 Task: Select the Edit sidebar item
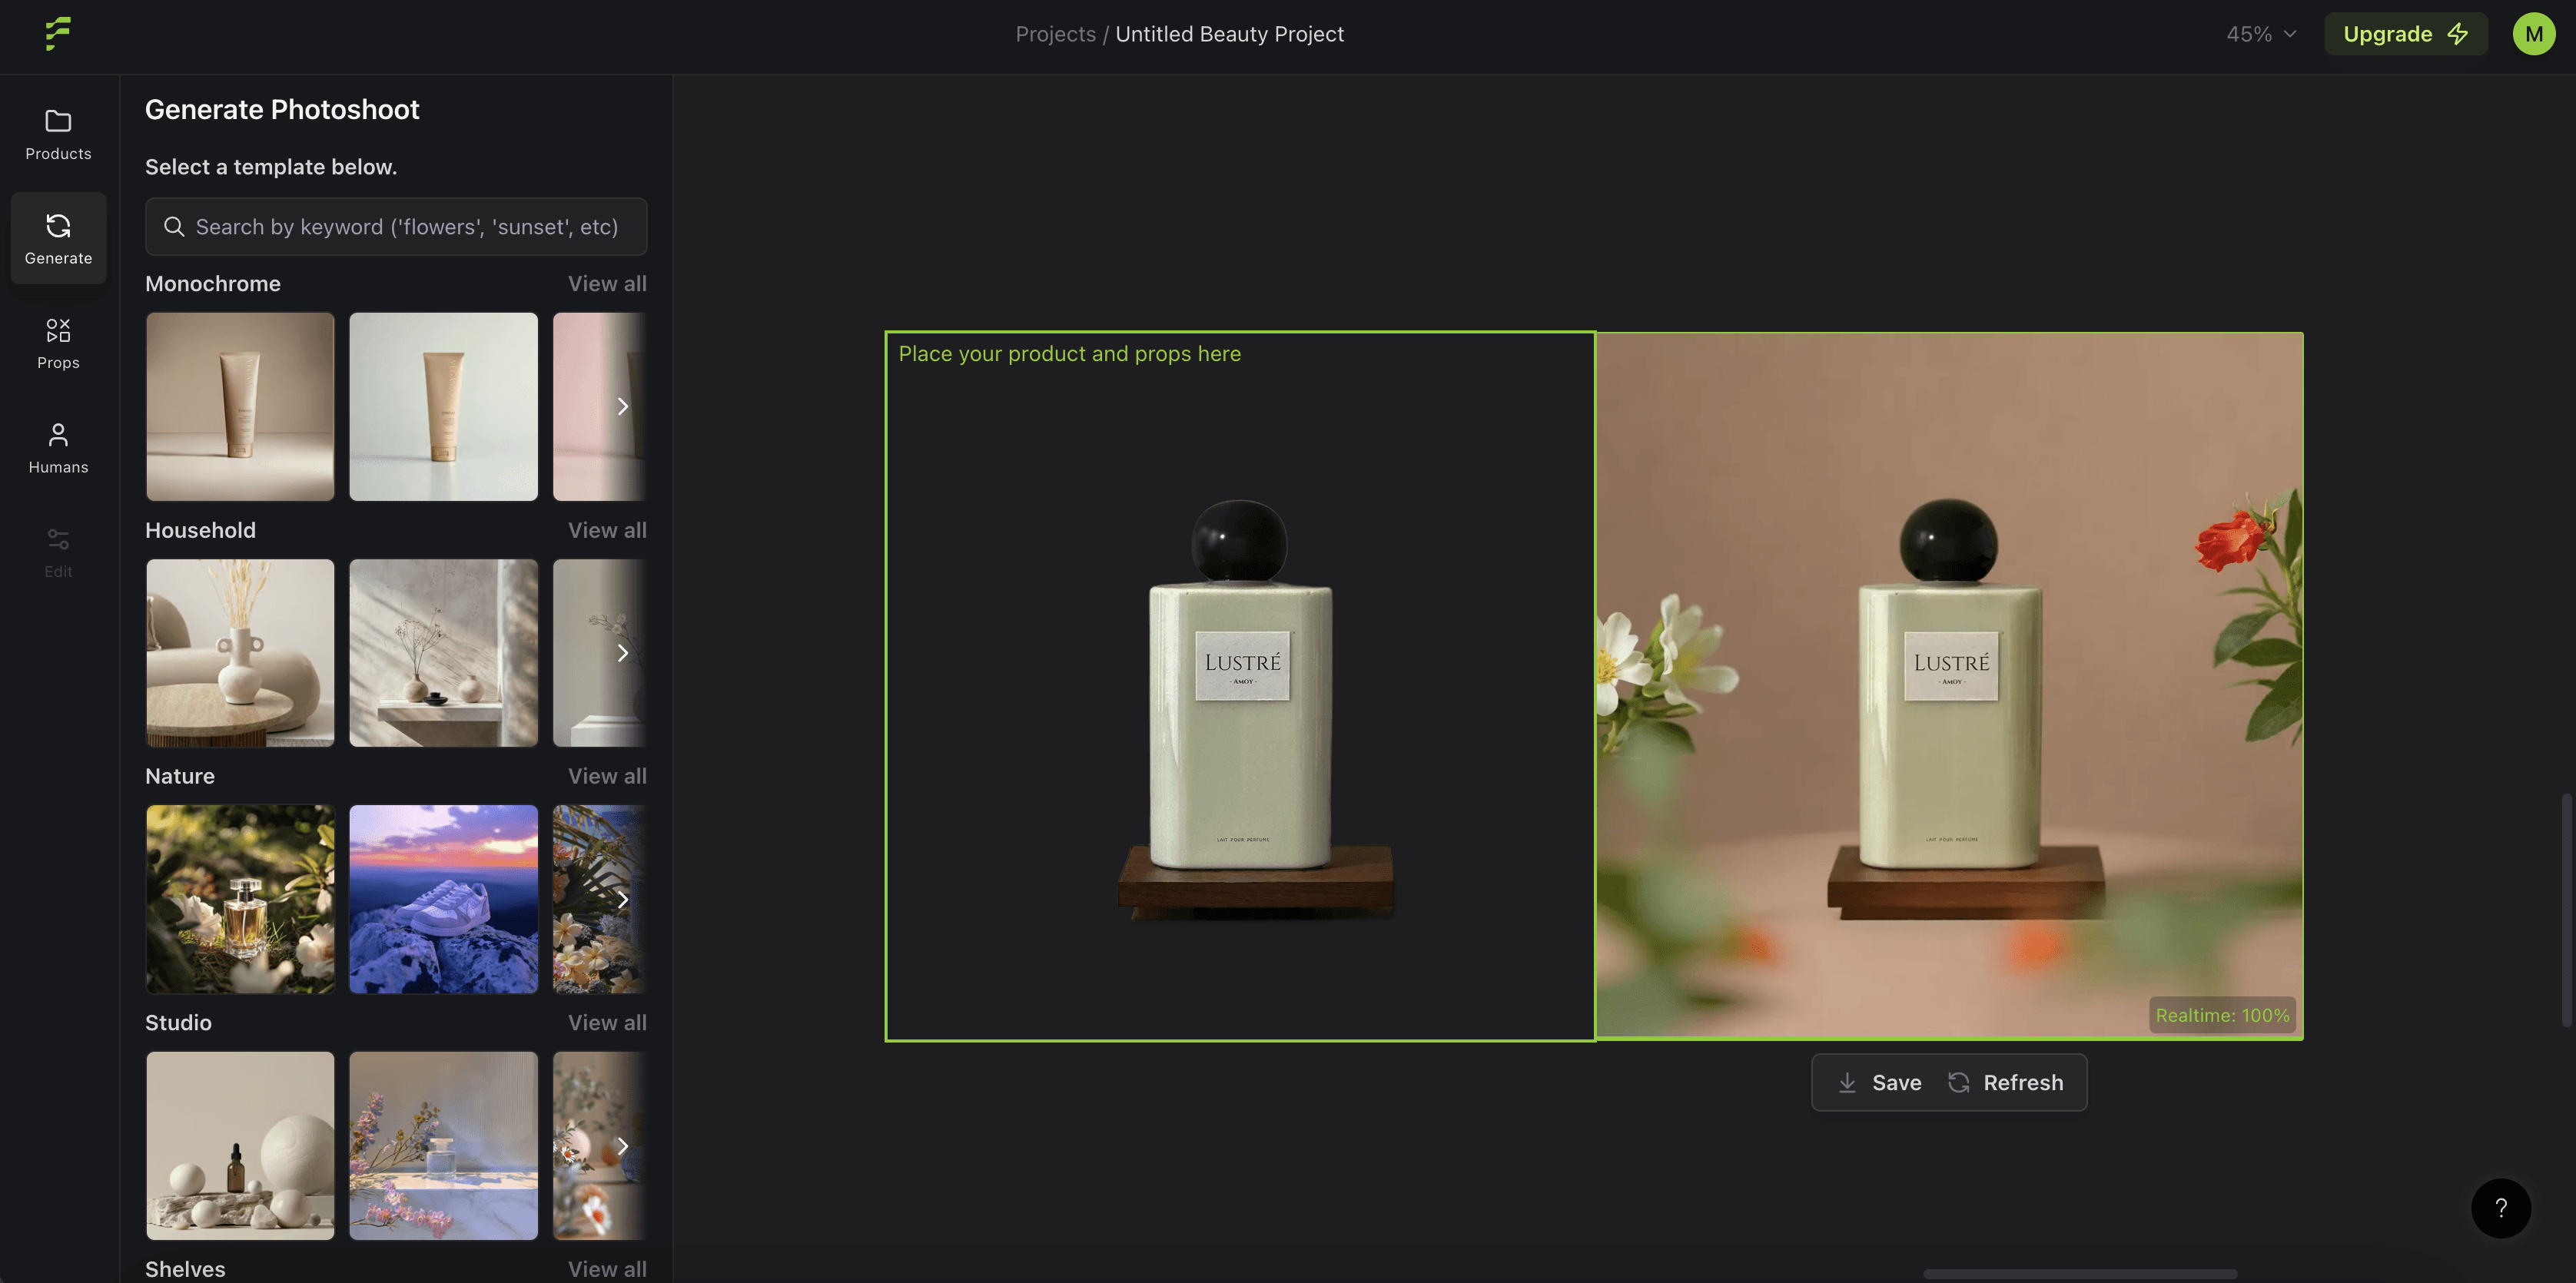(x=58, y=552)
